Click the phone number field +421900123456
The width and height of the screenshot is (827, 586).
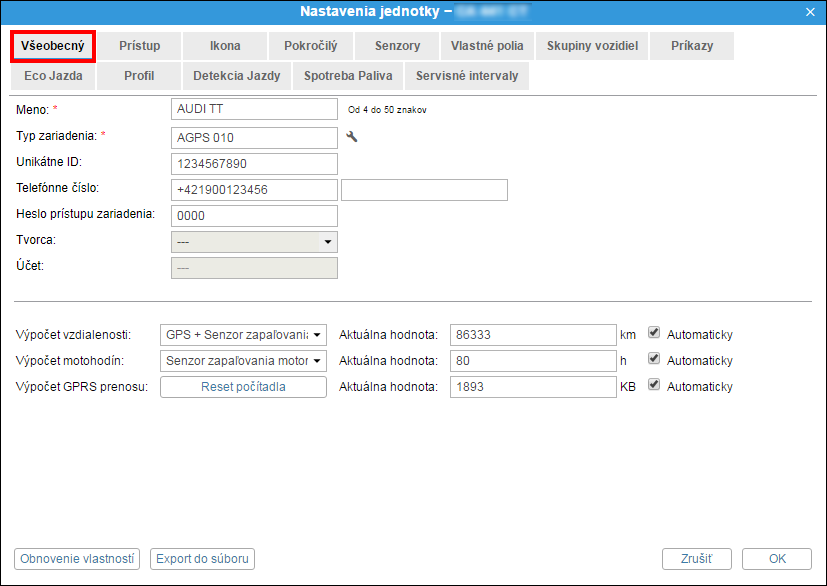254,190
